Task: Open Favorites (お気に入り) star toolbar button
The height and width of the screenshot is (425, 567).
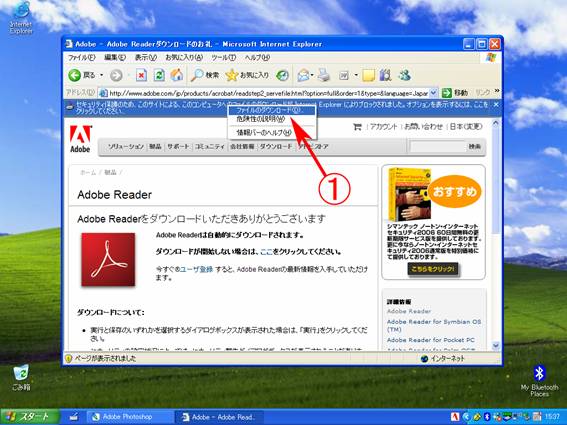Action: tap(247, 75)
